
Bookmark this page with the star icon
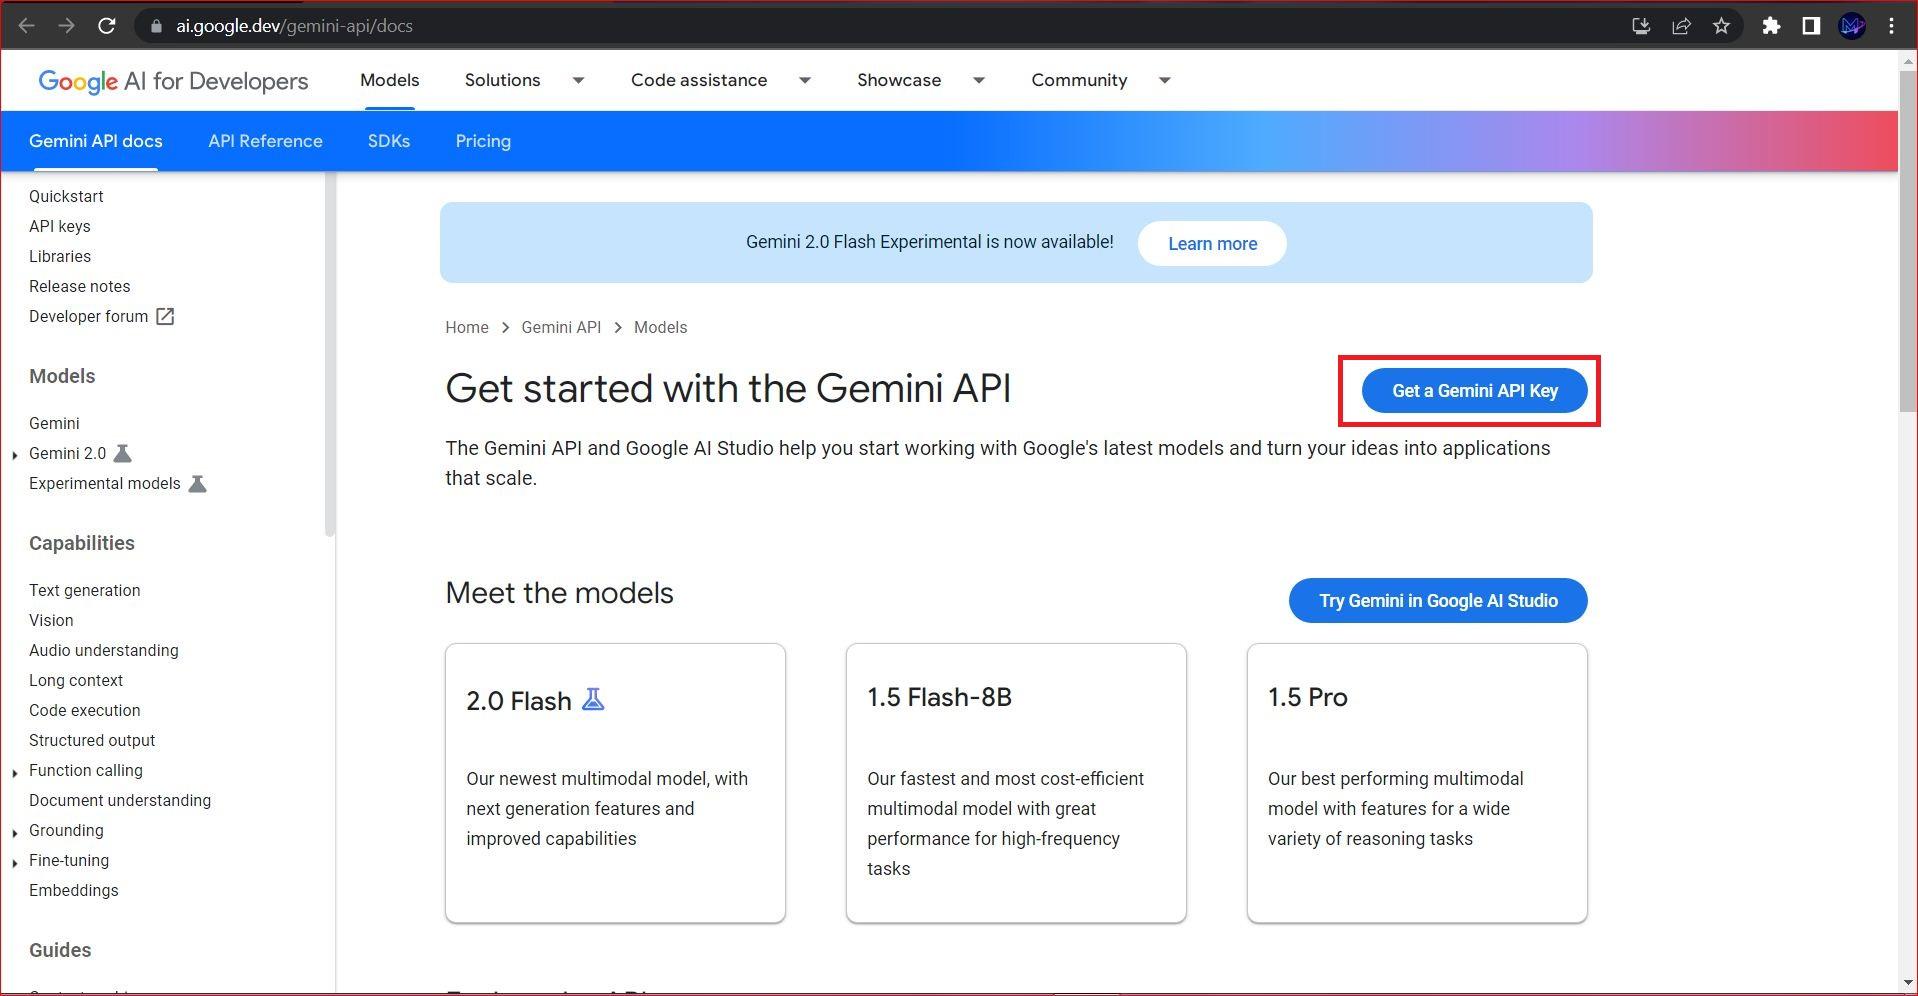click(1721, 26)
